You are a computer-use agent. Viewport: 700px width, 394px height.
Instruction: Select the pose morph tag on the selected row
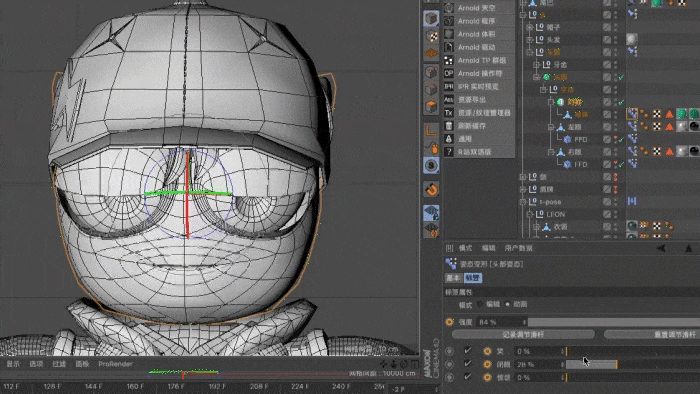pyautogui.click(x=632, y=114)
